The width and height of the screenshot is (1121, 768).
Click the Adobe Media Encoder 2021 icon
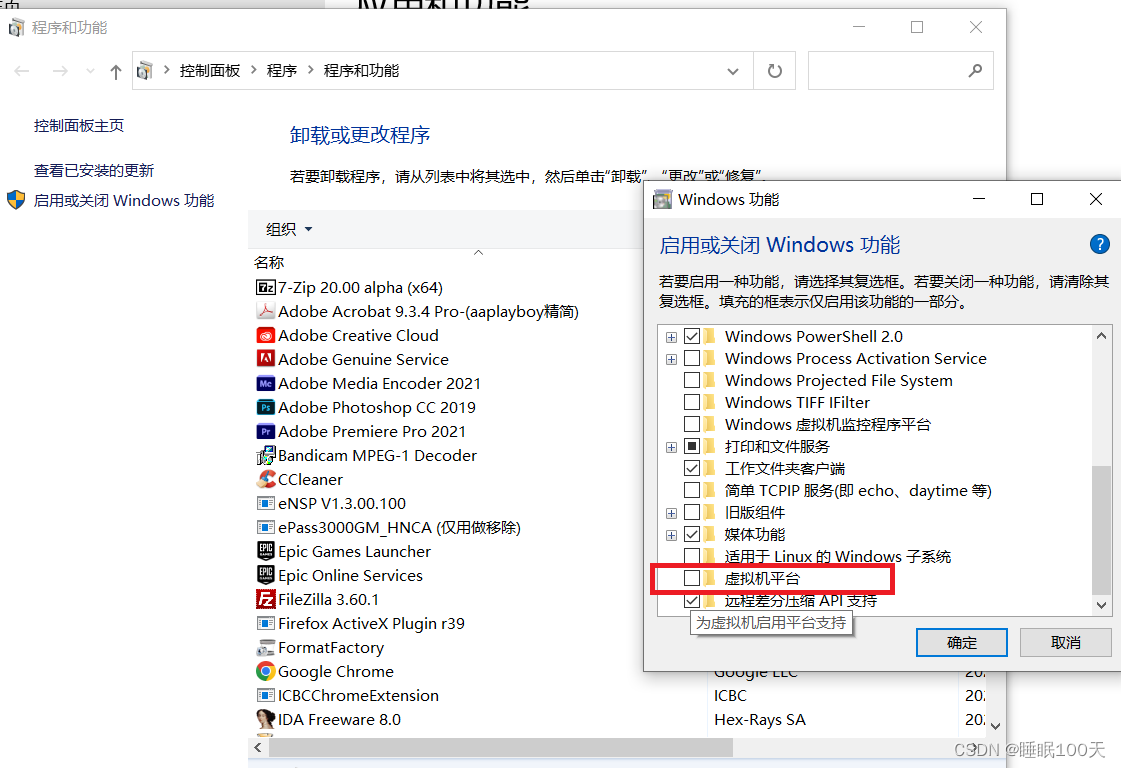pyautogui.click(x=265, y=383)
